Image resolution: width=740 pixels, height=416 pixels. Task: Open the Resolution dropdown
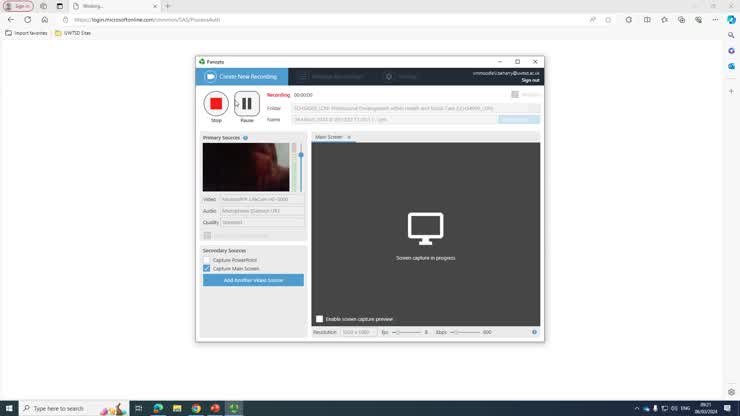coord(358,332)
